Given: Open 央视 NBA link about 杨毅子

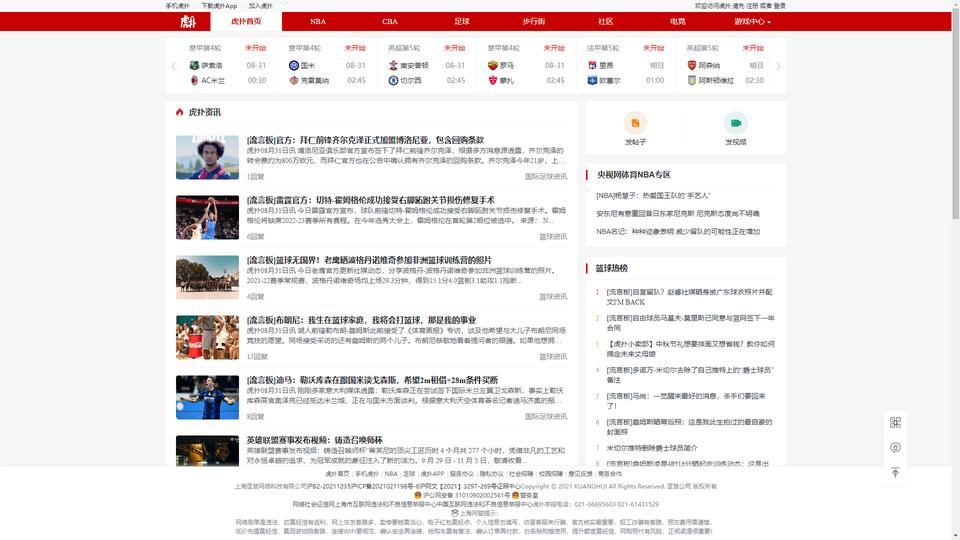Looking at the screenshot, I should (653, 196).
